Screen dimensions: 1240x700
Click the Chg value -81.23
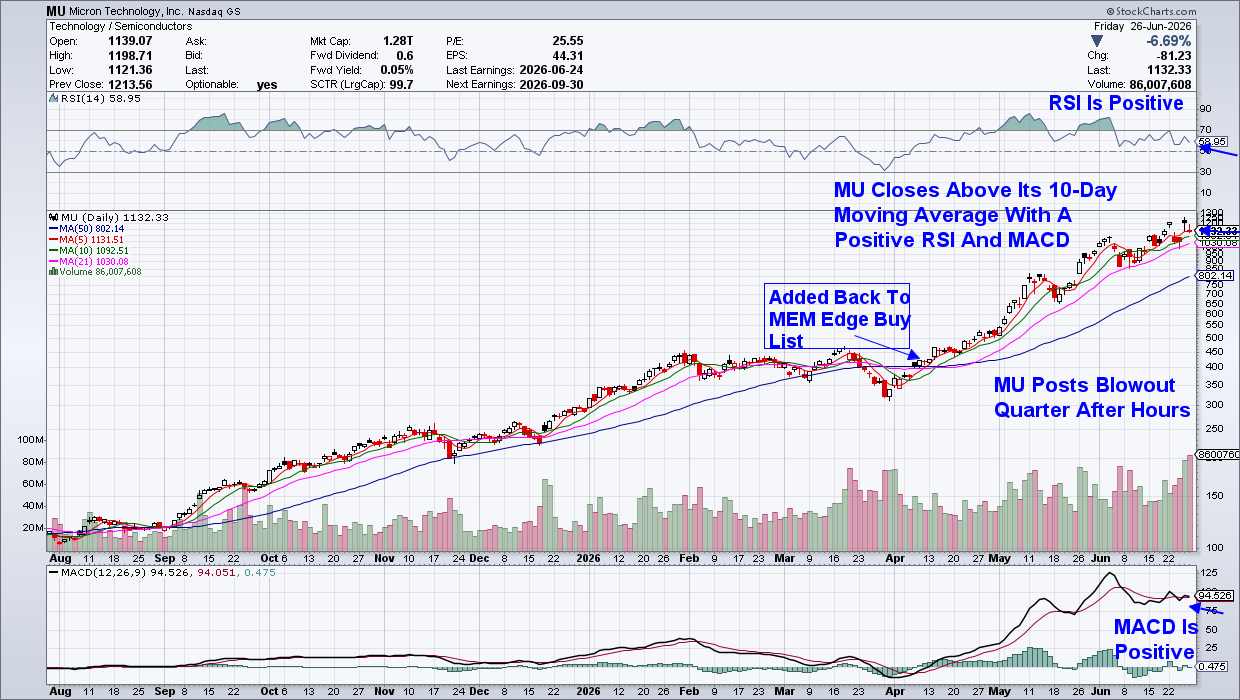pyautogui.click(x=1175, y=56)
